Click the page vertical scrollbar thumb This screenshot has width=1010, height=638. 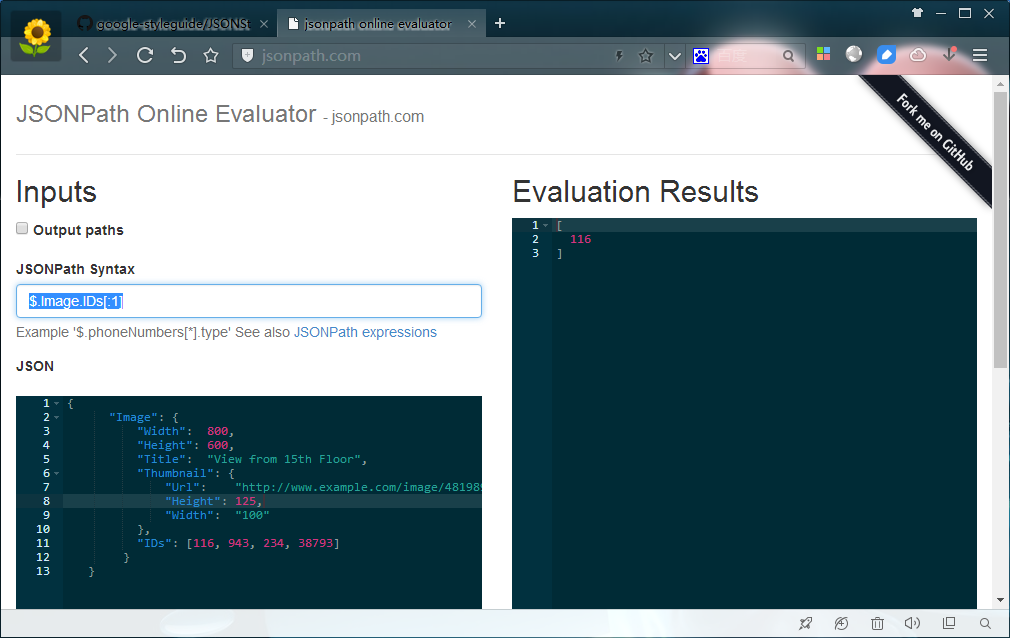(x=1000, y=229)
